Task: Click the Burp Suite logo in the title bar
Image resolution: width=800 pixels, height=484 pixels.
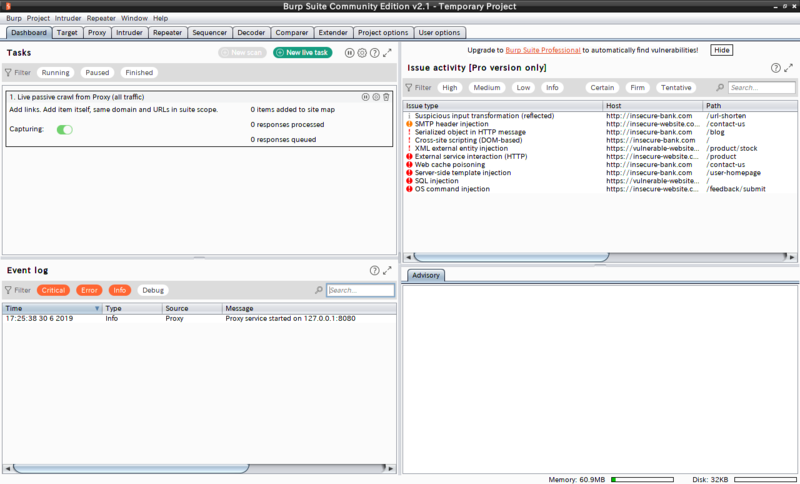Action: [x=8, y=6]
